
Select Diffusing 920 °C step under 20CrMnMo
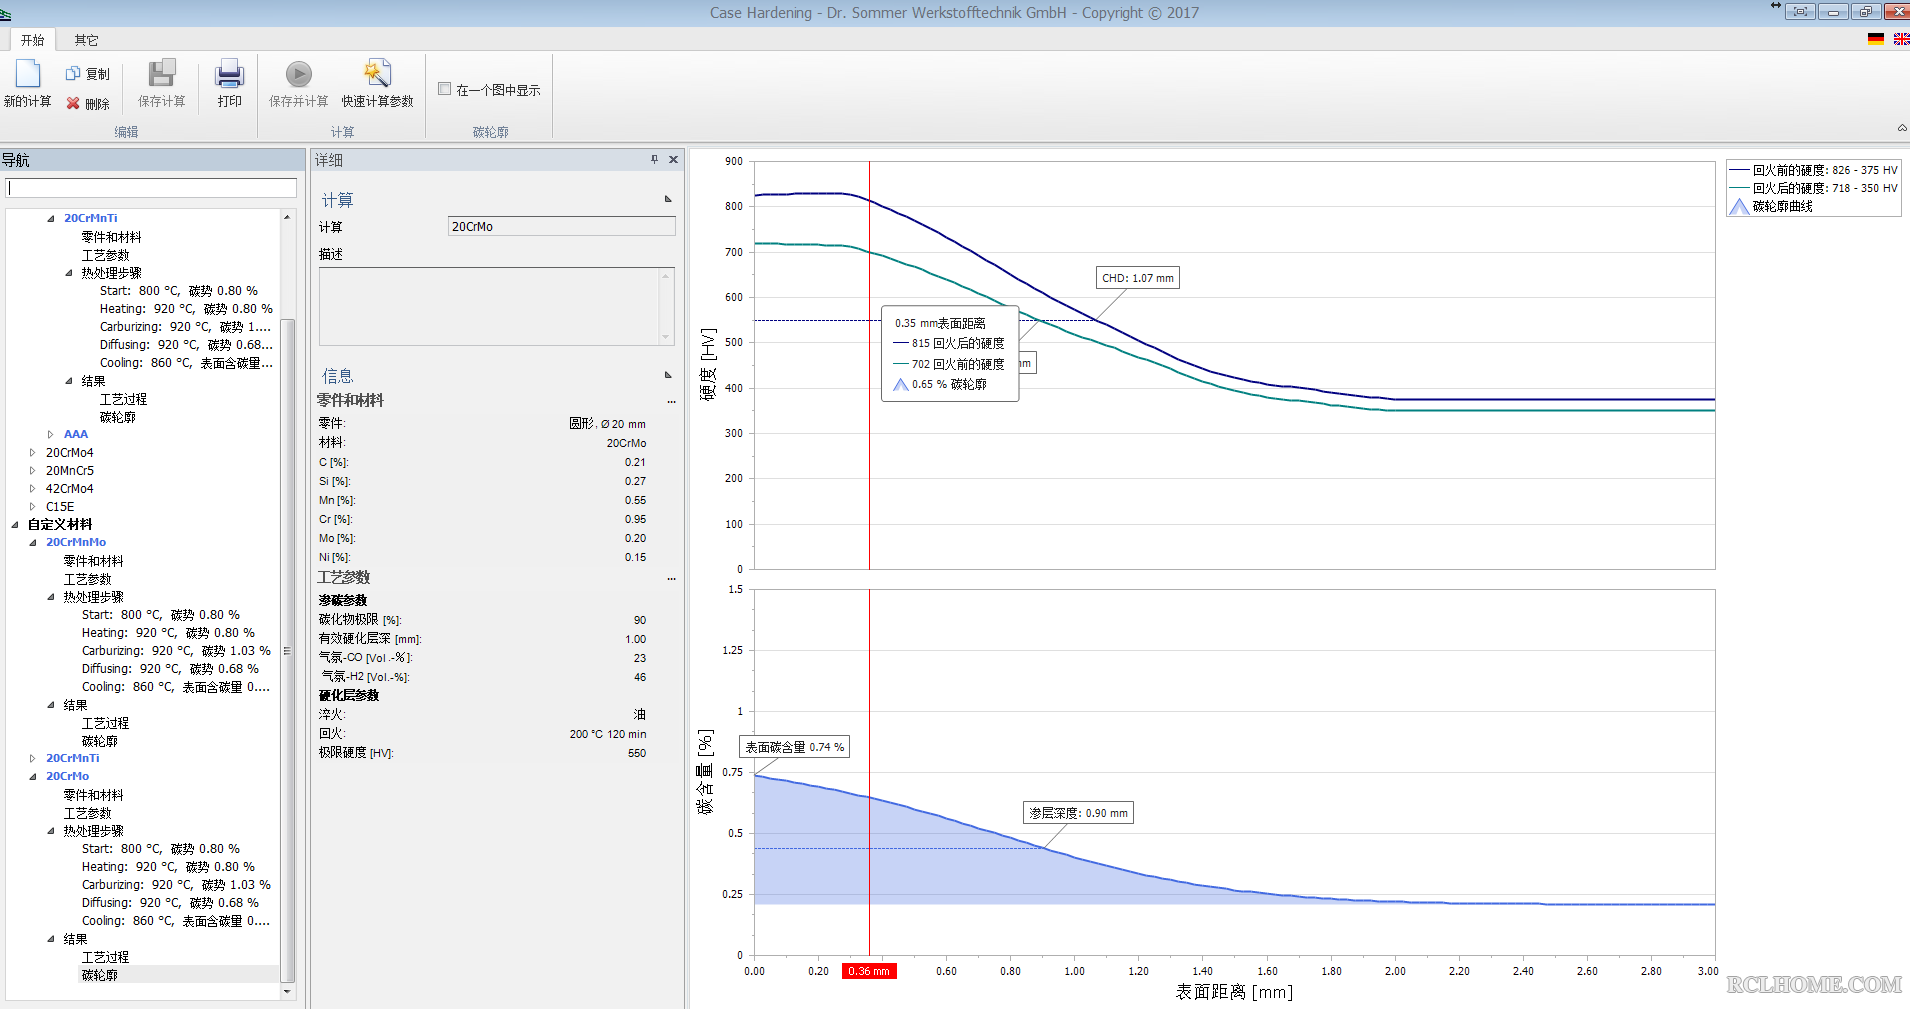point(170,668)
